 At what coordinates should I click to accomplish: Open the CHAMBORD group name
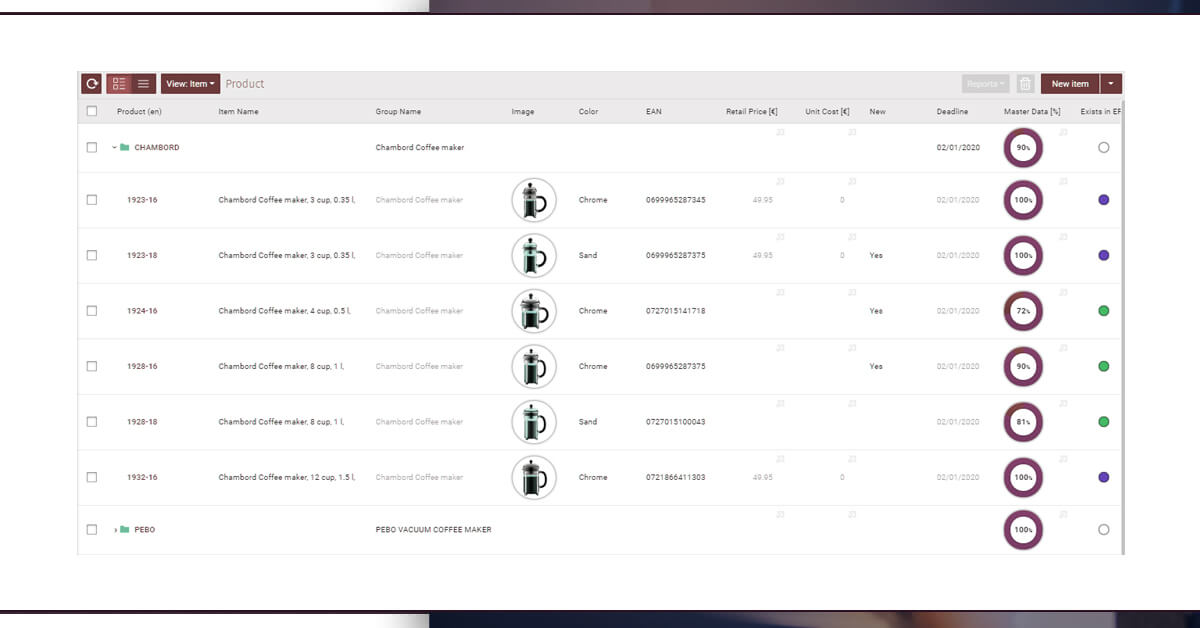point(157,147)
